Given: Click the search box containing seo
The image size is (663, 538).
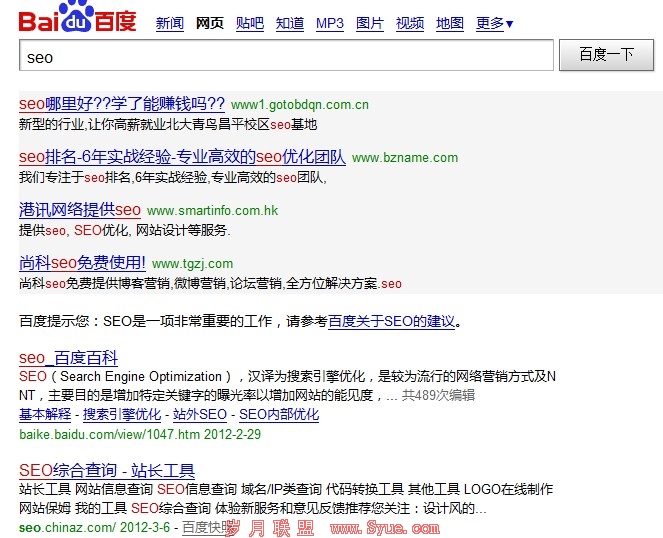Looking at the screenshot, I should [x=286, y=56].
